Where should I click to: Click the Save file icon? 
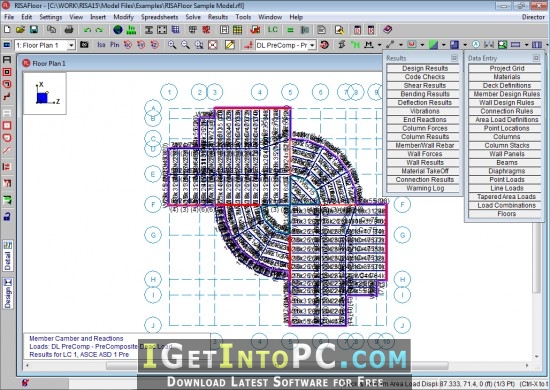point(34,30)
